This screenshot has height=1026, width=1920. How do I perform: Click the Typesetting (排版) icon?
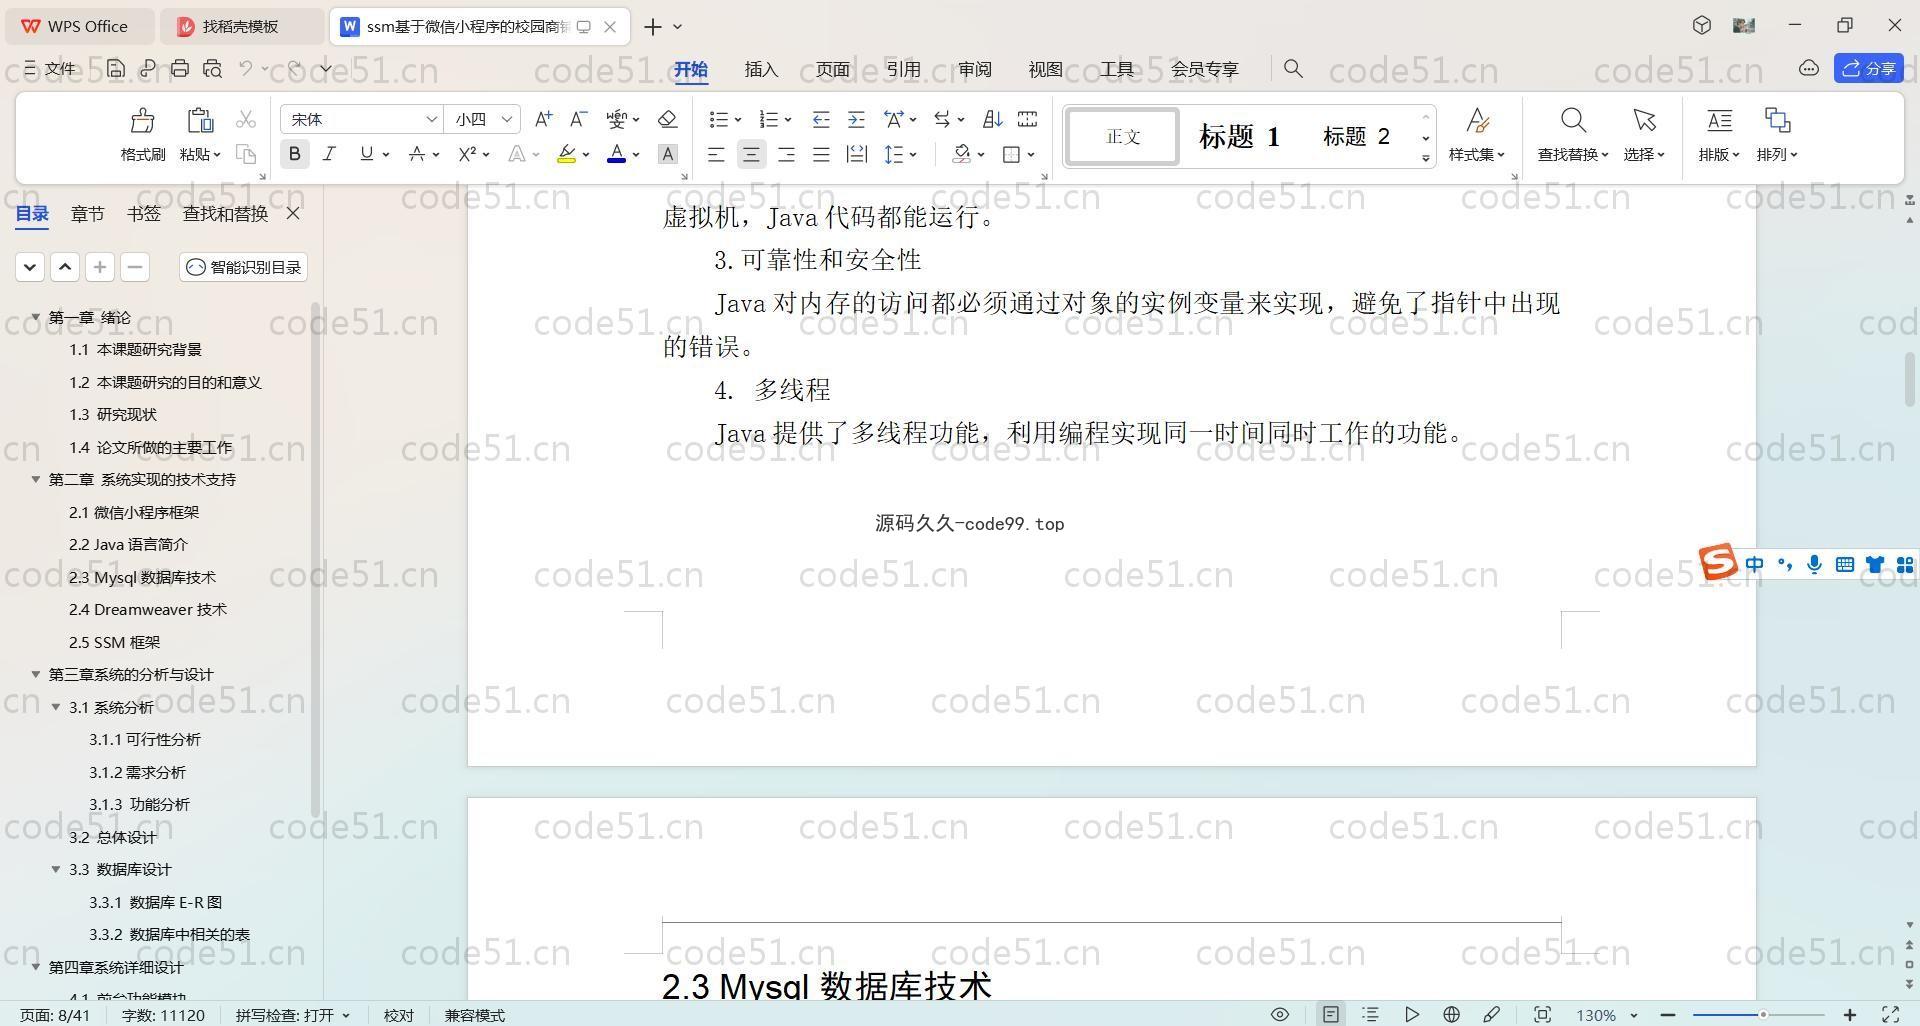pos(1719,121)
